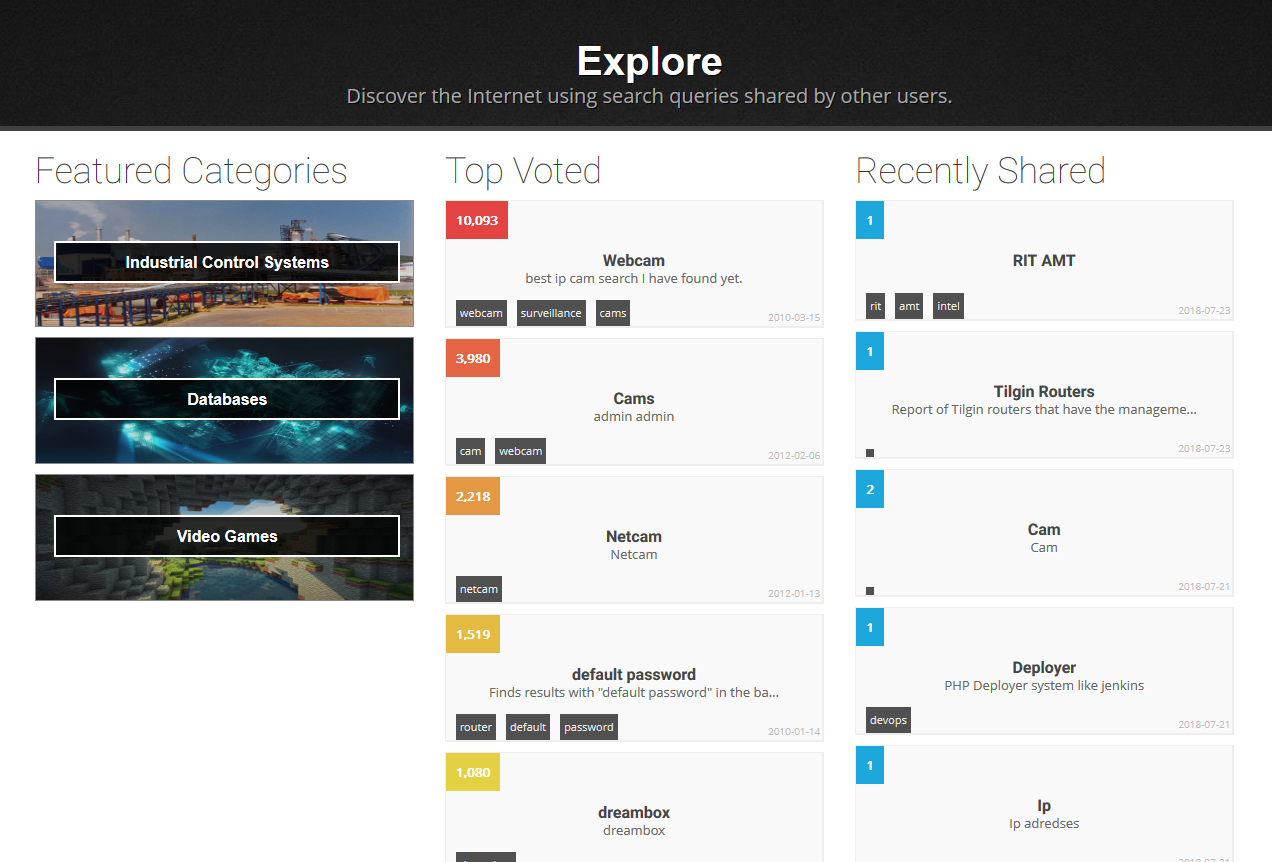
Task: Click the 3,980 vote badge
Action: [473, 358]
